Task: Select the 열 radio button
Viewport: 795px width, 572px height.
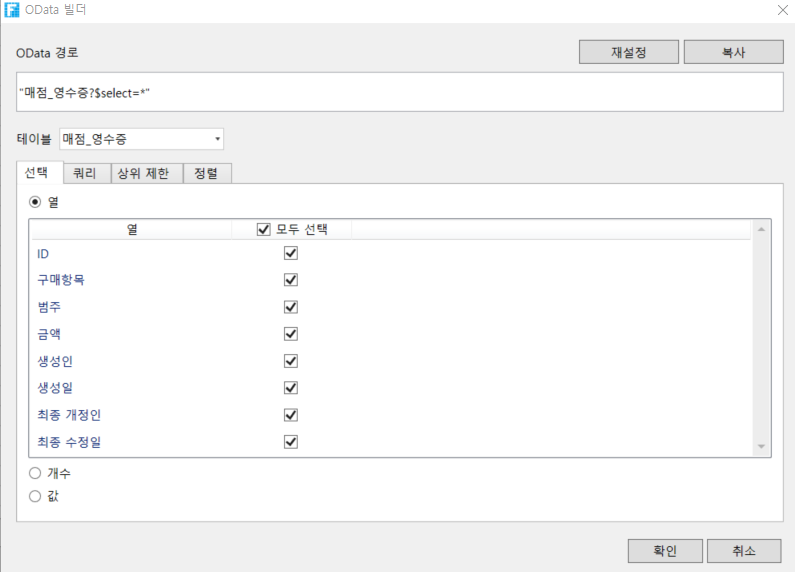Action: click(35, 201)
